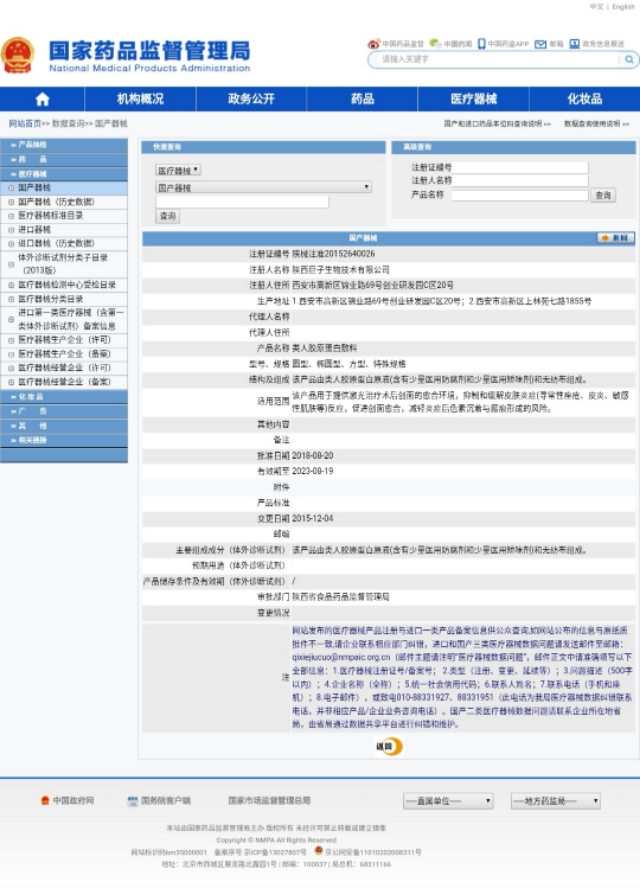The width and height of the screenshot is (640, 889).
Task: Select 医疗器械经营企业（许可） in sidebar
Action: pos(63,367)
